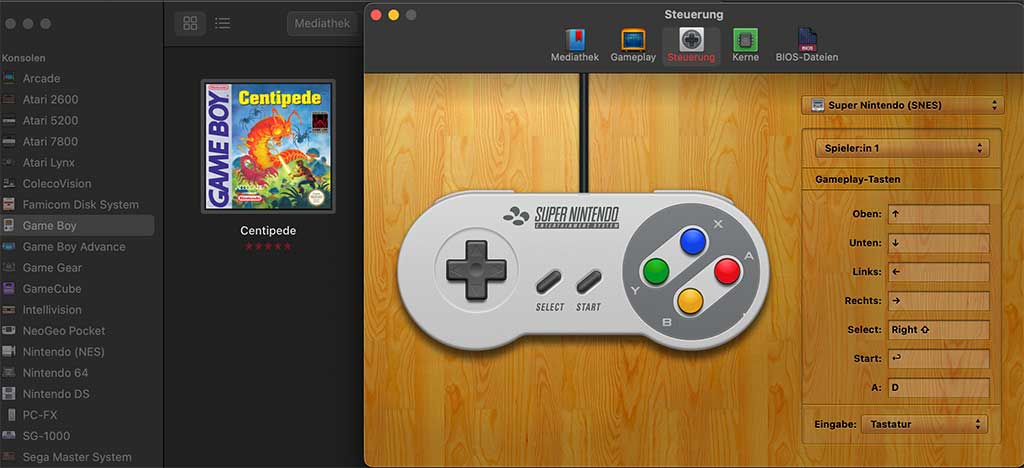Open the Super Nintendo (SNES) console dropdown

coord(902,105)
